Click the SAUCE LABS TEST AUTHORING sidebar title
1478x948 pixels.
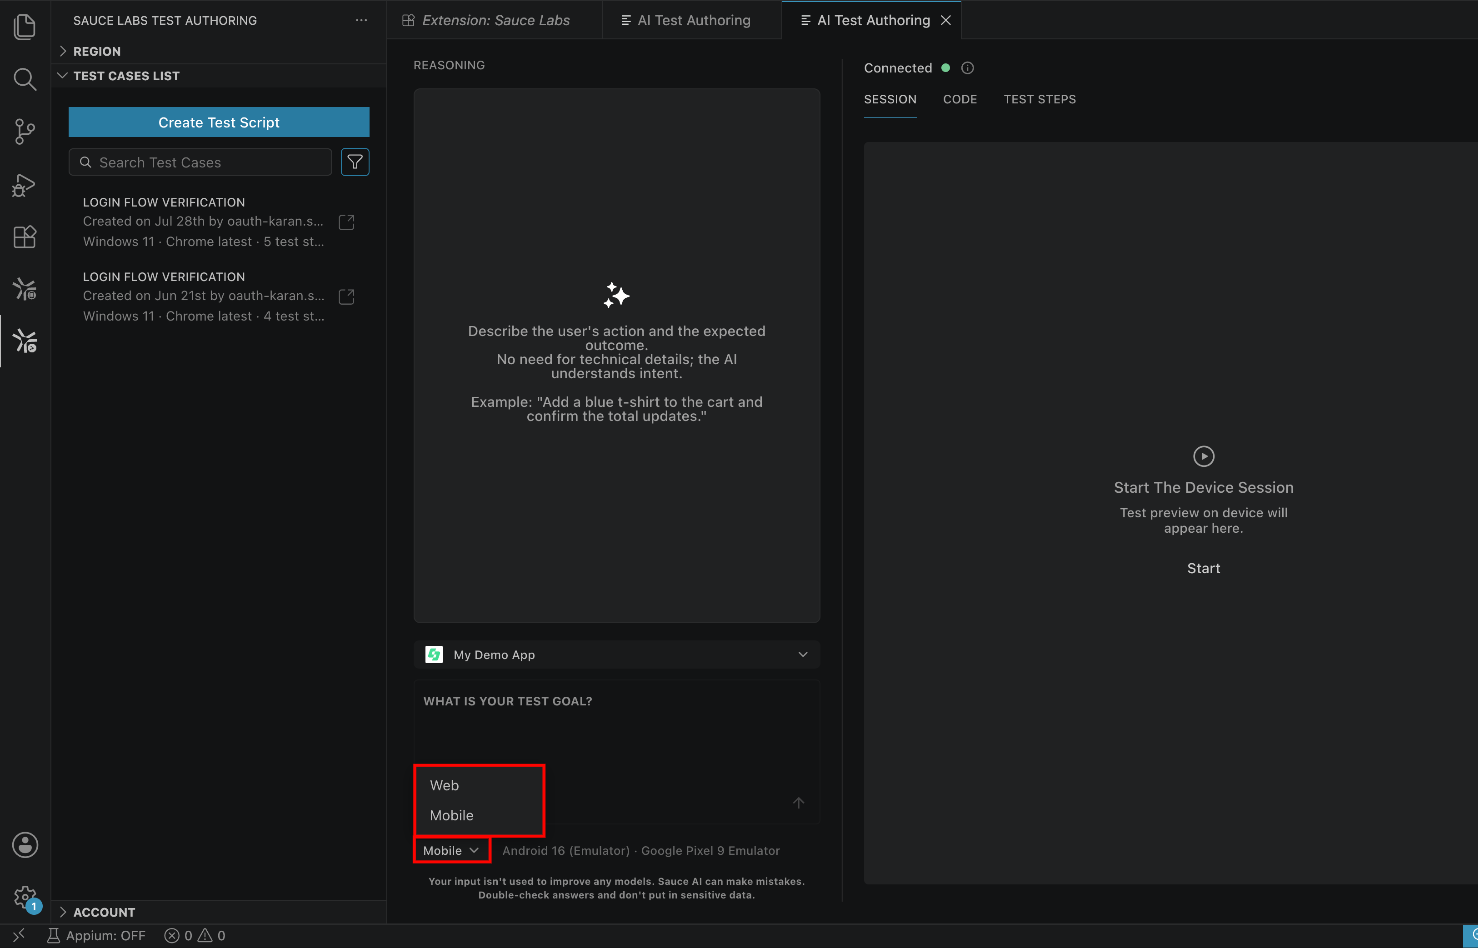165,20
